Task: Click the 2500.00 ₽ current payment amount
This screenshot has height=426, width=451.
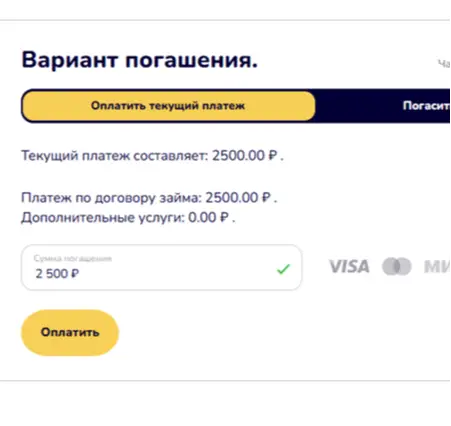Action: [x=245, y=156]
